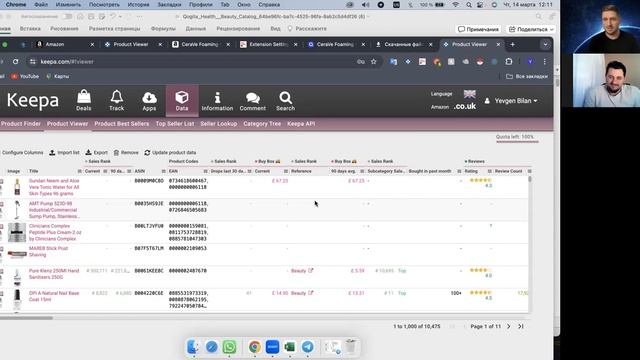Screen dimensions: 640x360
Task: Open a new browser tab
Action: click(513, 44)
